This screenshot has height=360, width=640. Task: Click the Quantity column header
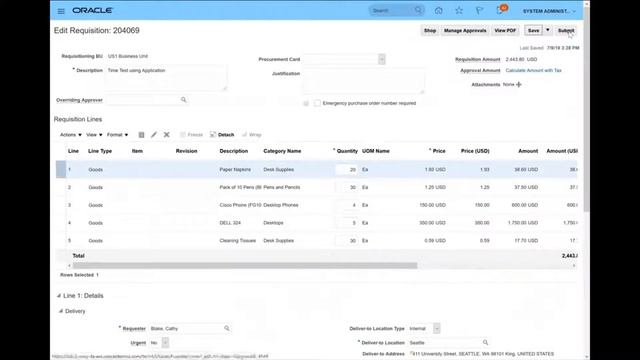[x=347, y=151]
